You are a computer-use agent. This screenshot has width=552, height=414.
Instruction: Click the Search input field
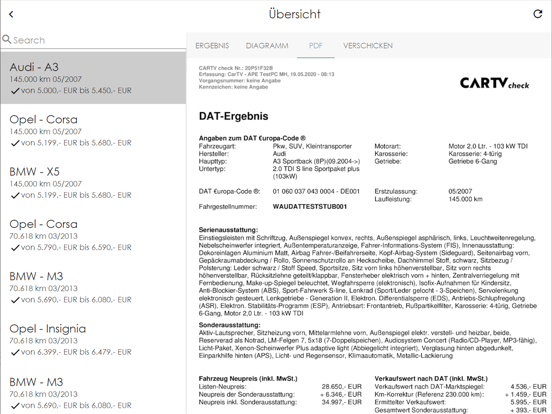tap(93, 40)
